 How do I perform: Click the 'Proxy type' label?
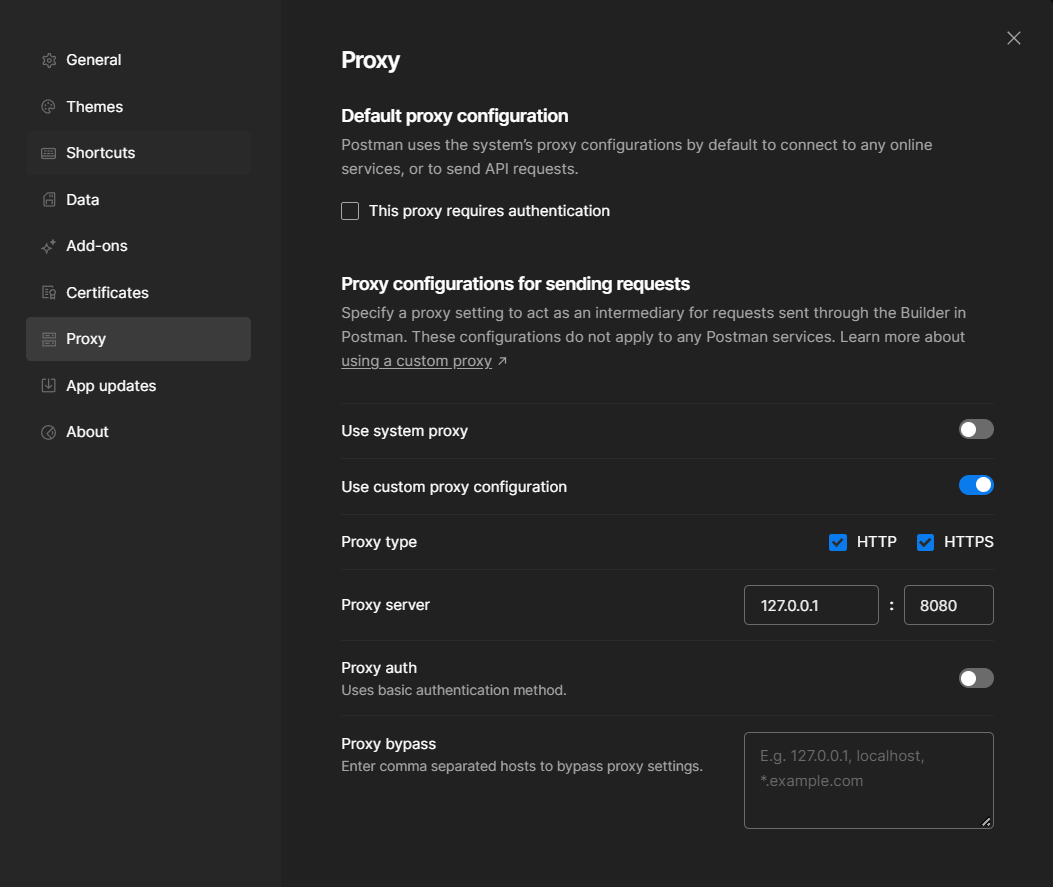coord(379,542)
